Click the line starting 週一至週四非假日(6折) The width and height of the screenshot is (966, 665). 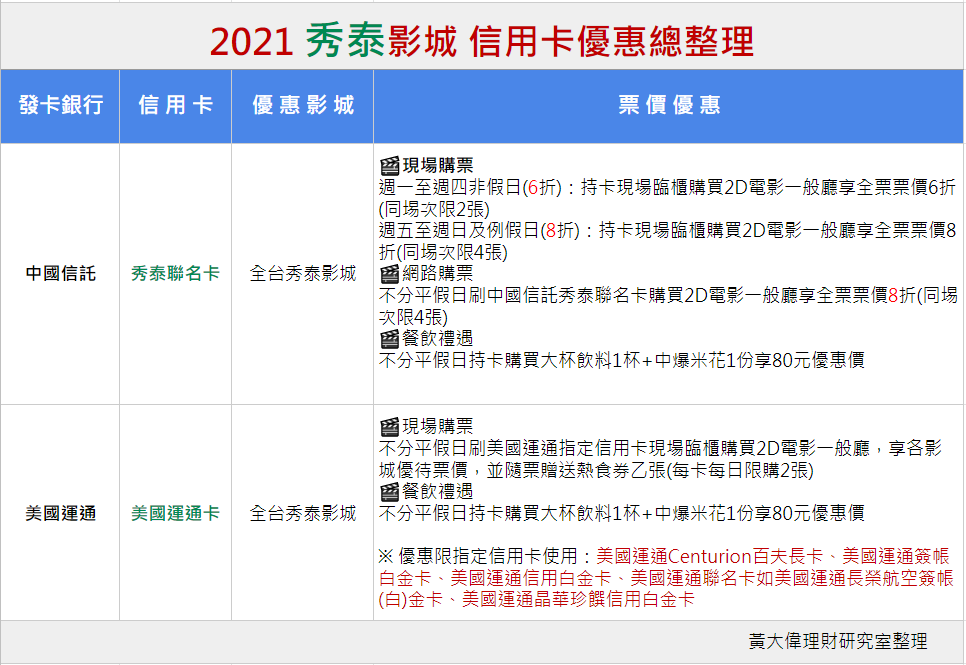[667, 187]
